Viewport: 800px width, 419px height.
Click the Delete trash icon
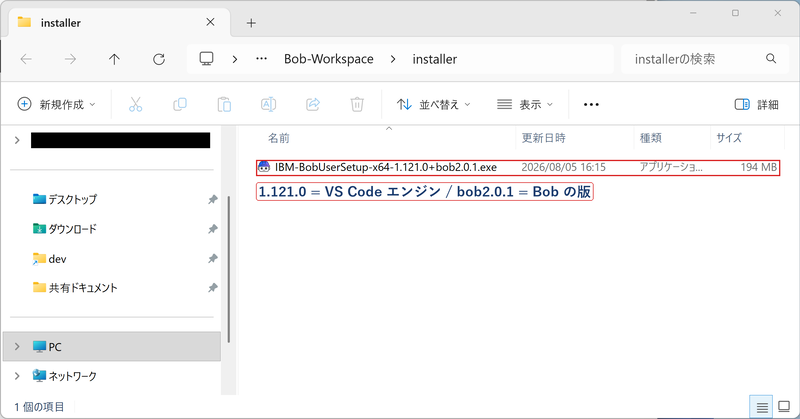click(357, 105)
